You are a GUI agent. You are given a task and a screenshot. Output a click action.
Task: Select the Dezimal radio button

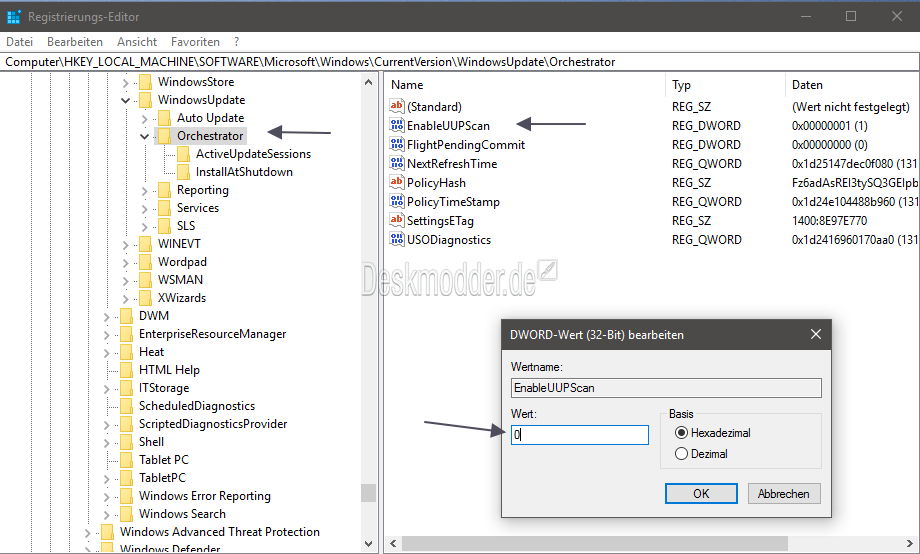[681, 454]
